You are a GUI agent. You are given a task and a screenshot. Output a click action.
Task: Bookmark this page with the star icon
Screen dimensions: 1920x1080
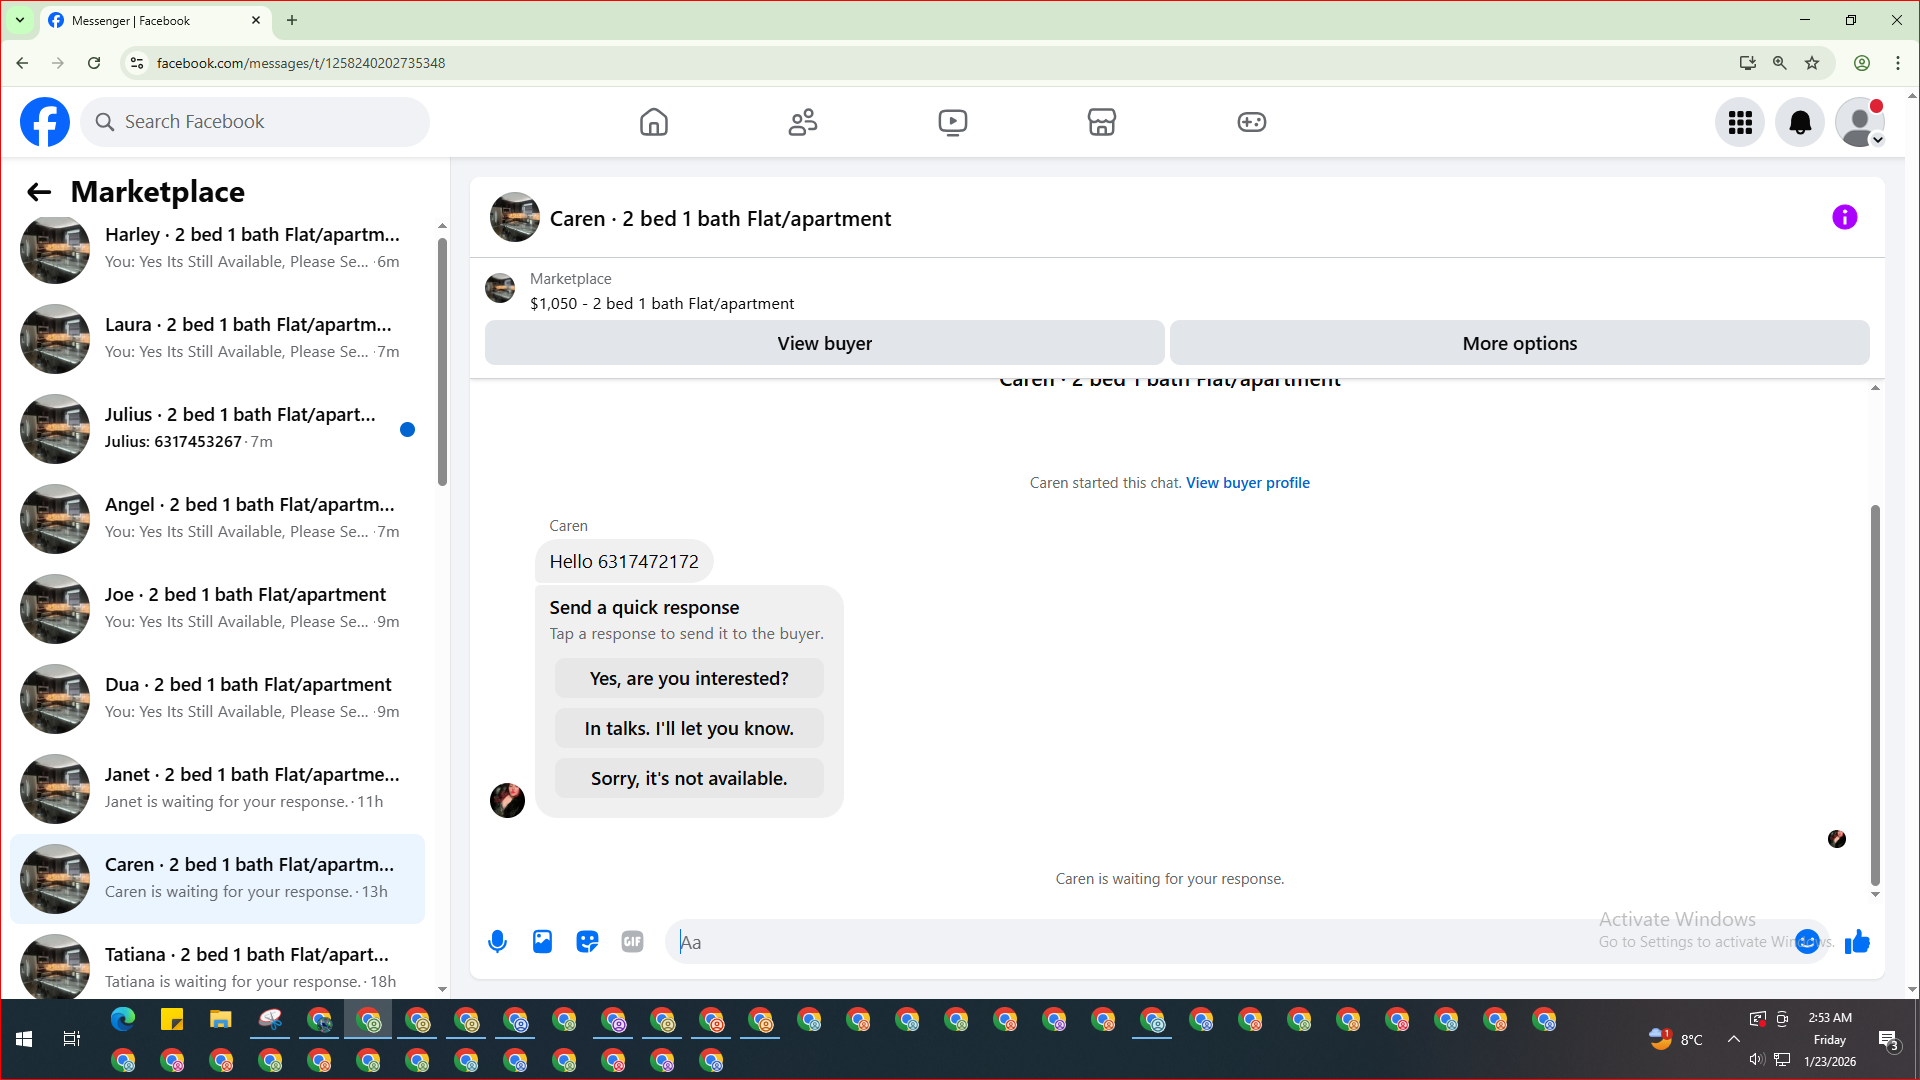1812,63
